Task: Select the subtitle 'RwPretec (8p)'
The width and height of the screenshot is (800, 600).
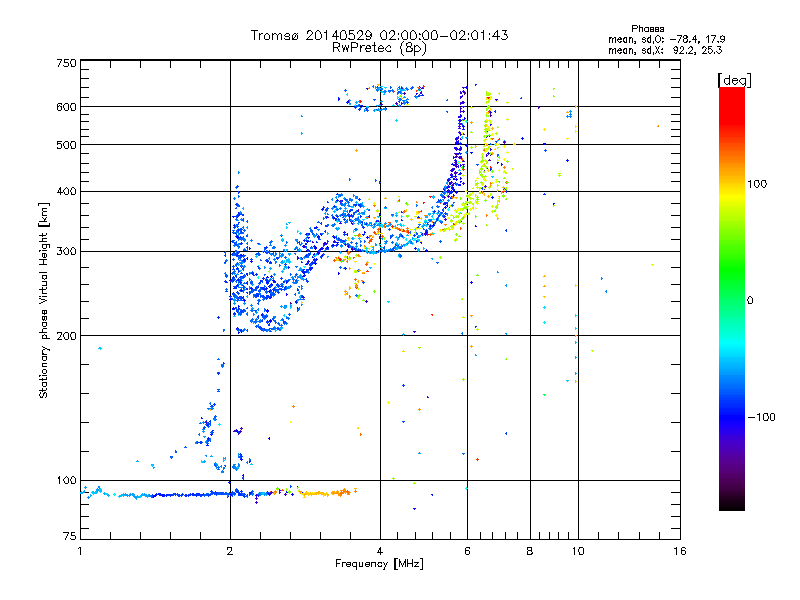Action: (379, 48)
